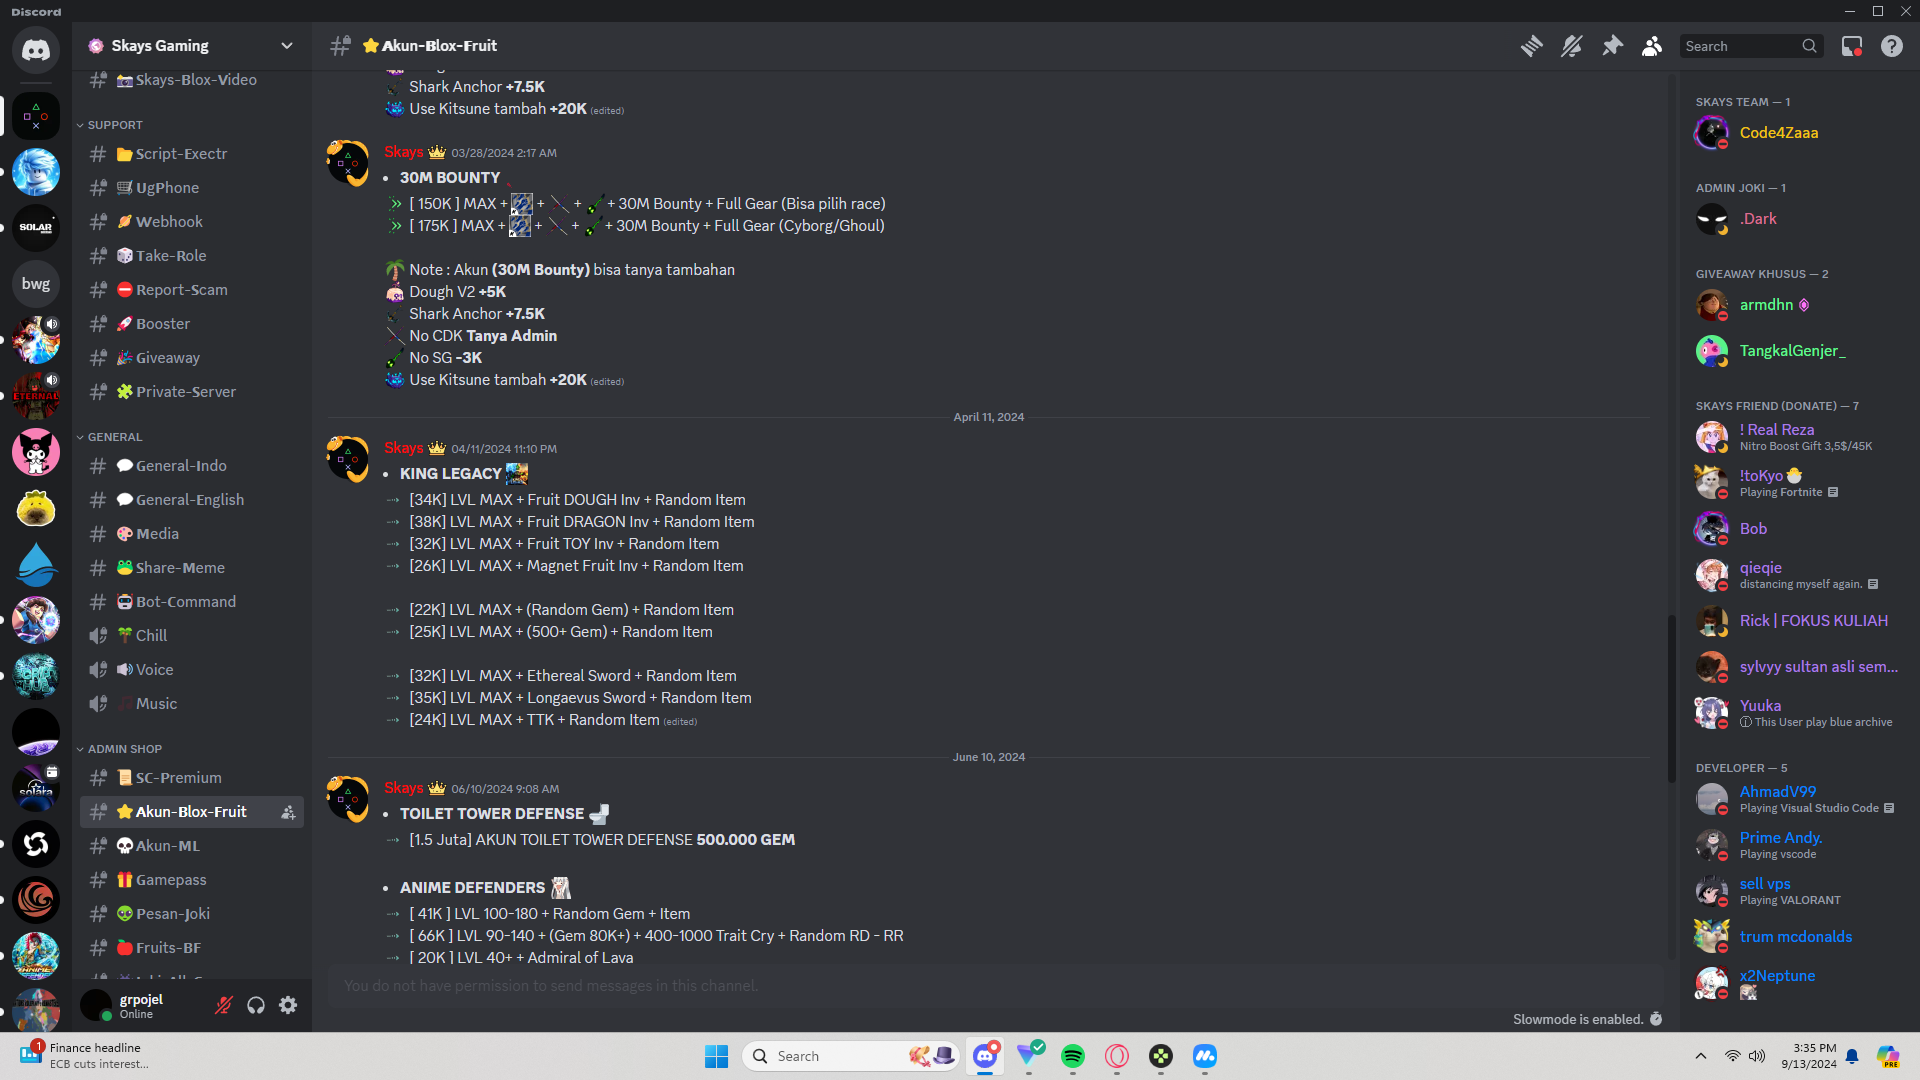Open the Akun-ML channel

coord(192,846)
